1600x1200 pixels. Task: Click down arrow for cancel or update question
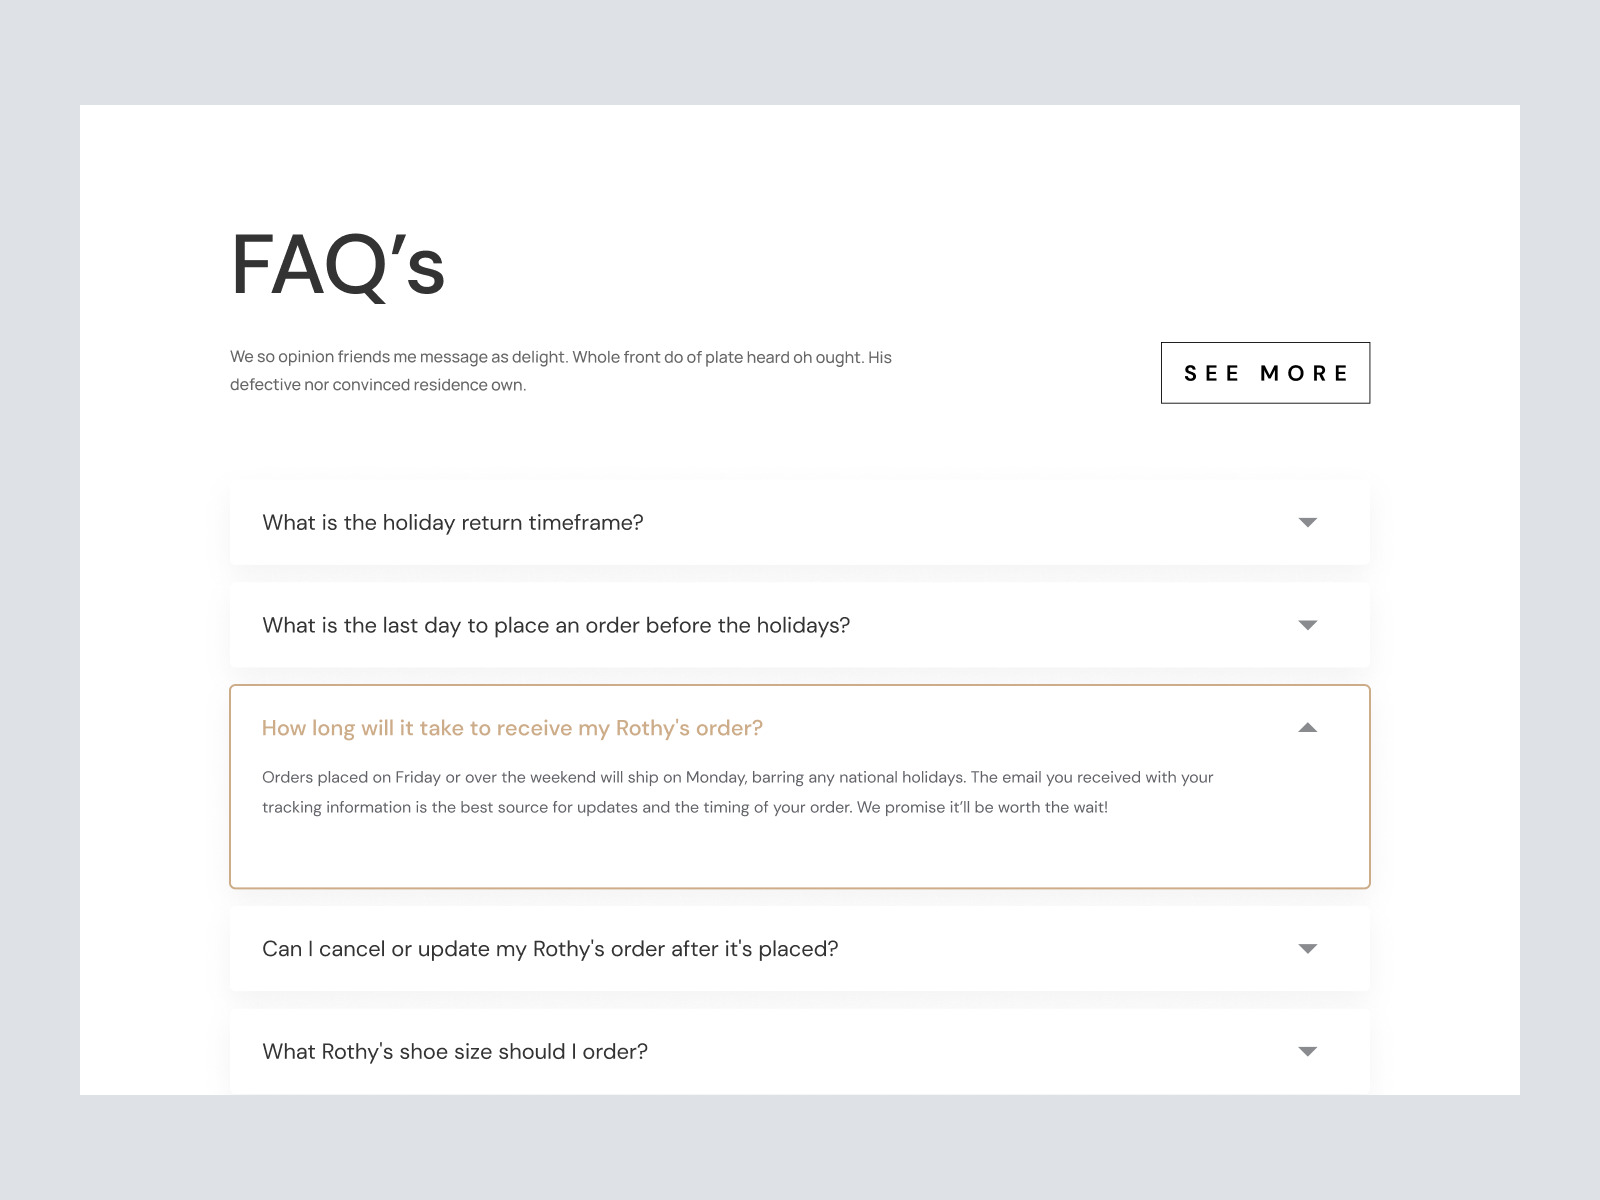[x=1307, y=949]
